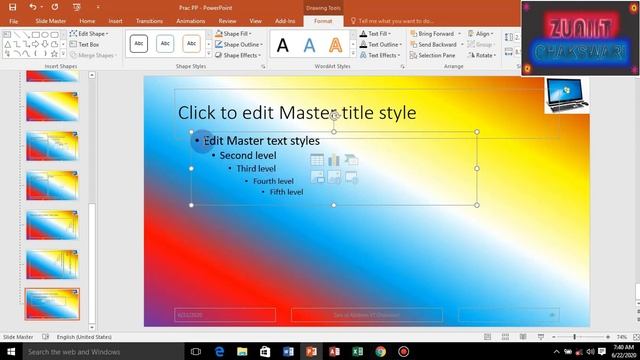Viewport: 640px width, 360px height.
Task: Select the highlighted last layout thumbnail
Action: tap(52, 304)
